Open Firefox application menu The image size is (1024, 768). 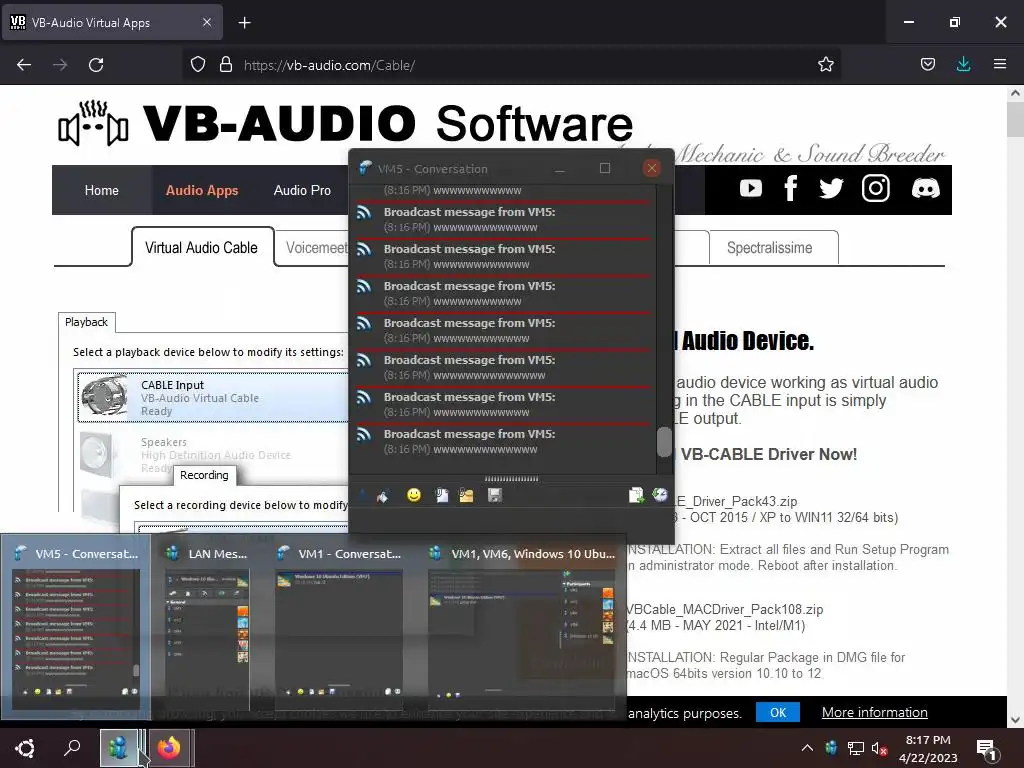click(x=1000, y=64)
